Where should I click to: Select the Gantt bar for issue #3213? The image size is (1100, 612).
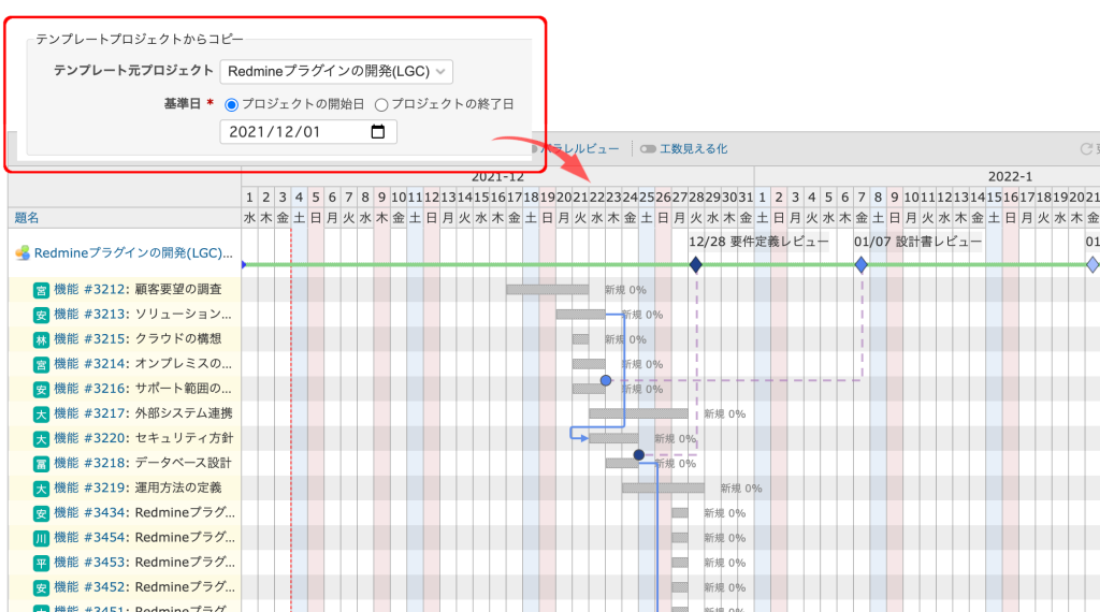click(x=581, y=314)
